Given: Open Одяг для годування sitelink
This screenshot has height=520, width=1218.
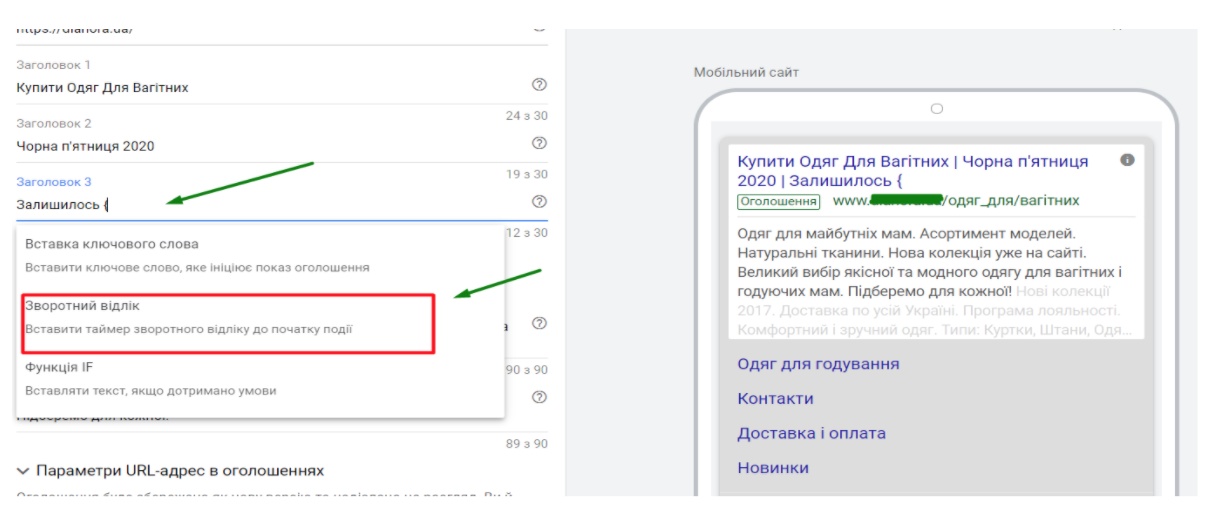Looking at the screenshot, I should pos(818,364).
